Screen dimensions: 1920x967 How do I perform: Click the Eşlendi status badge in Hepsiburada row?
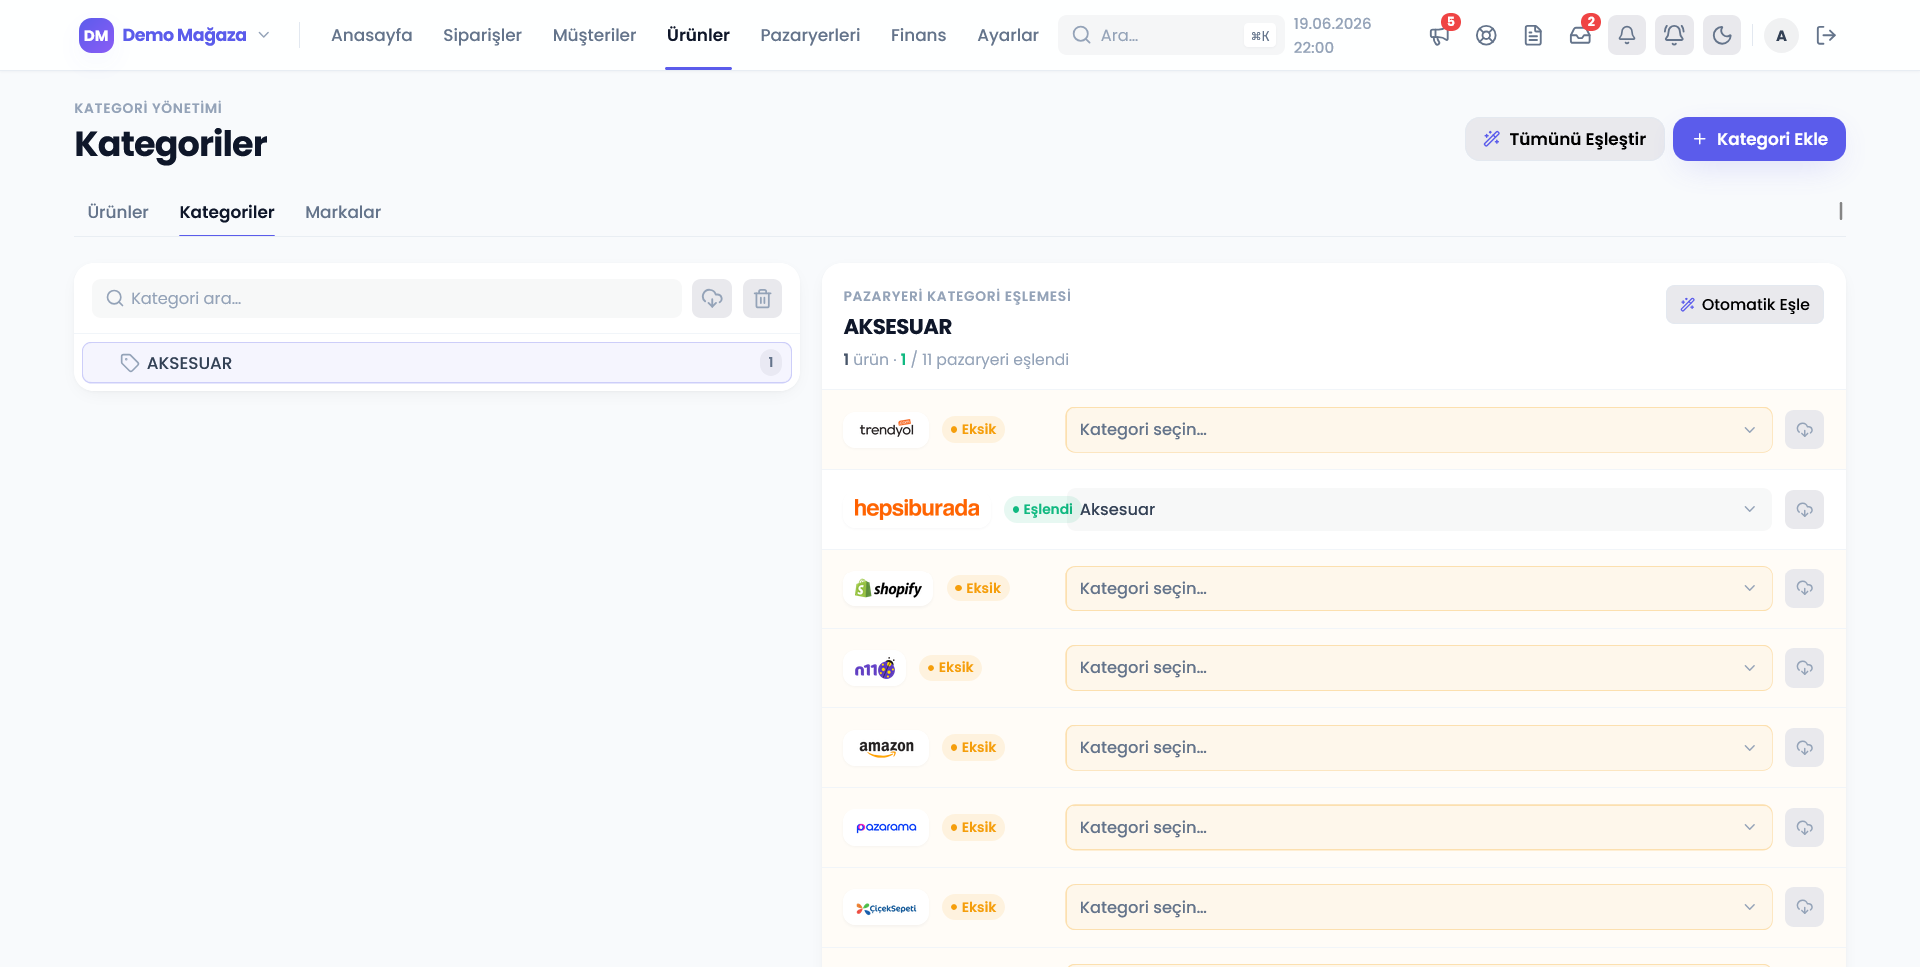pos(1042,509)
